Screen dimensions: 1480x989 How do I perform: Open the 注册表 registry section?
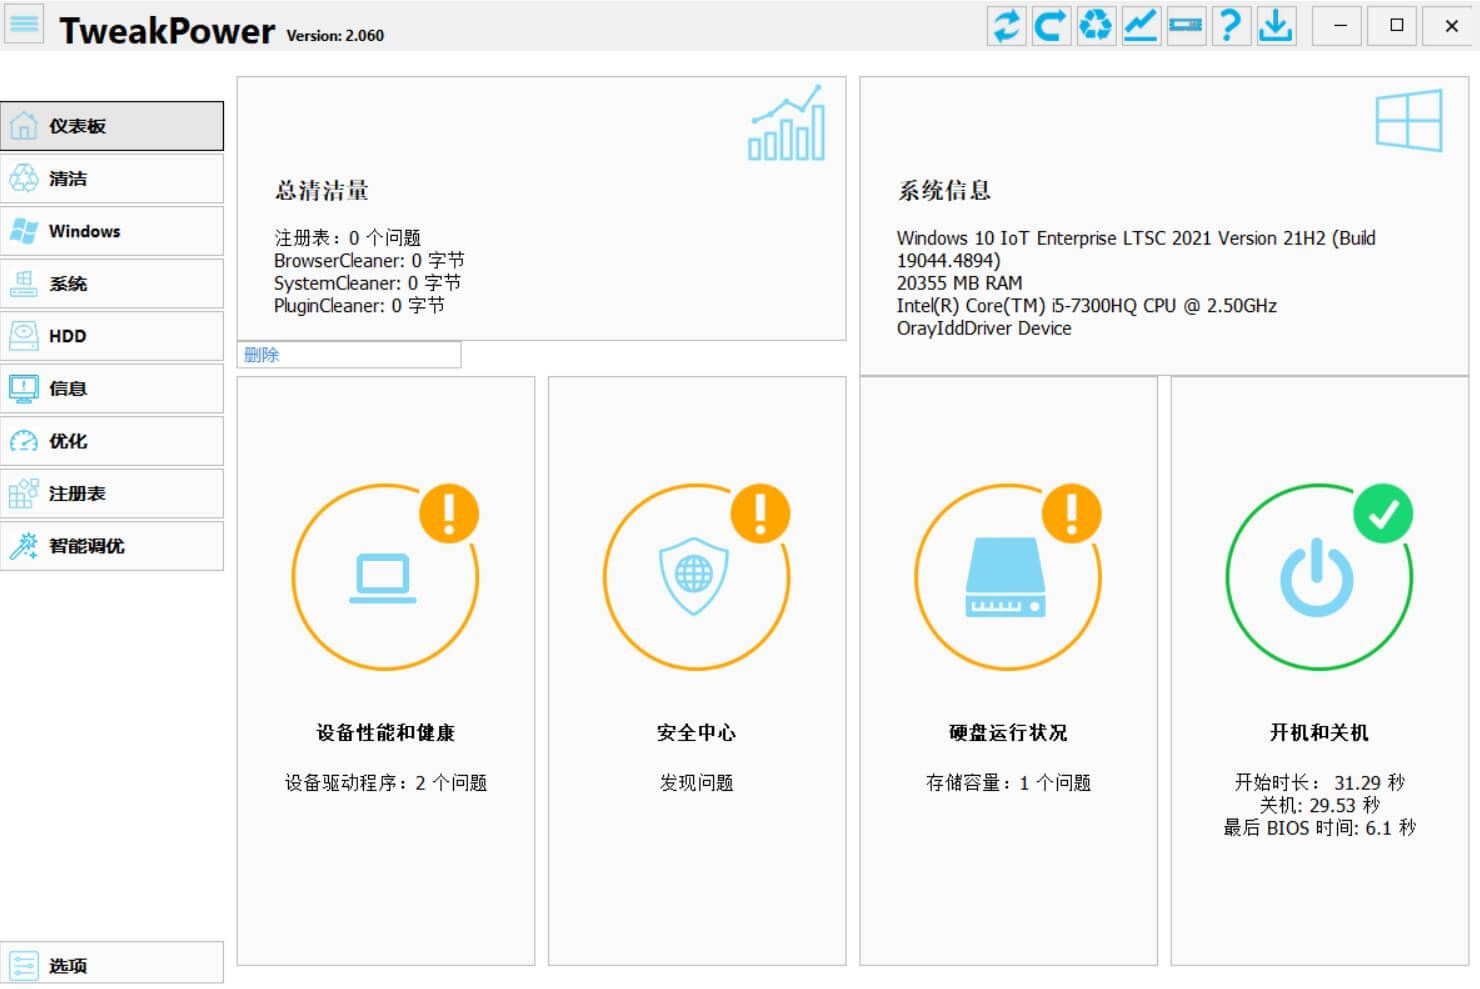tap(112, 494)
